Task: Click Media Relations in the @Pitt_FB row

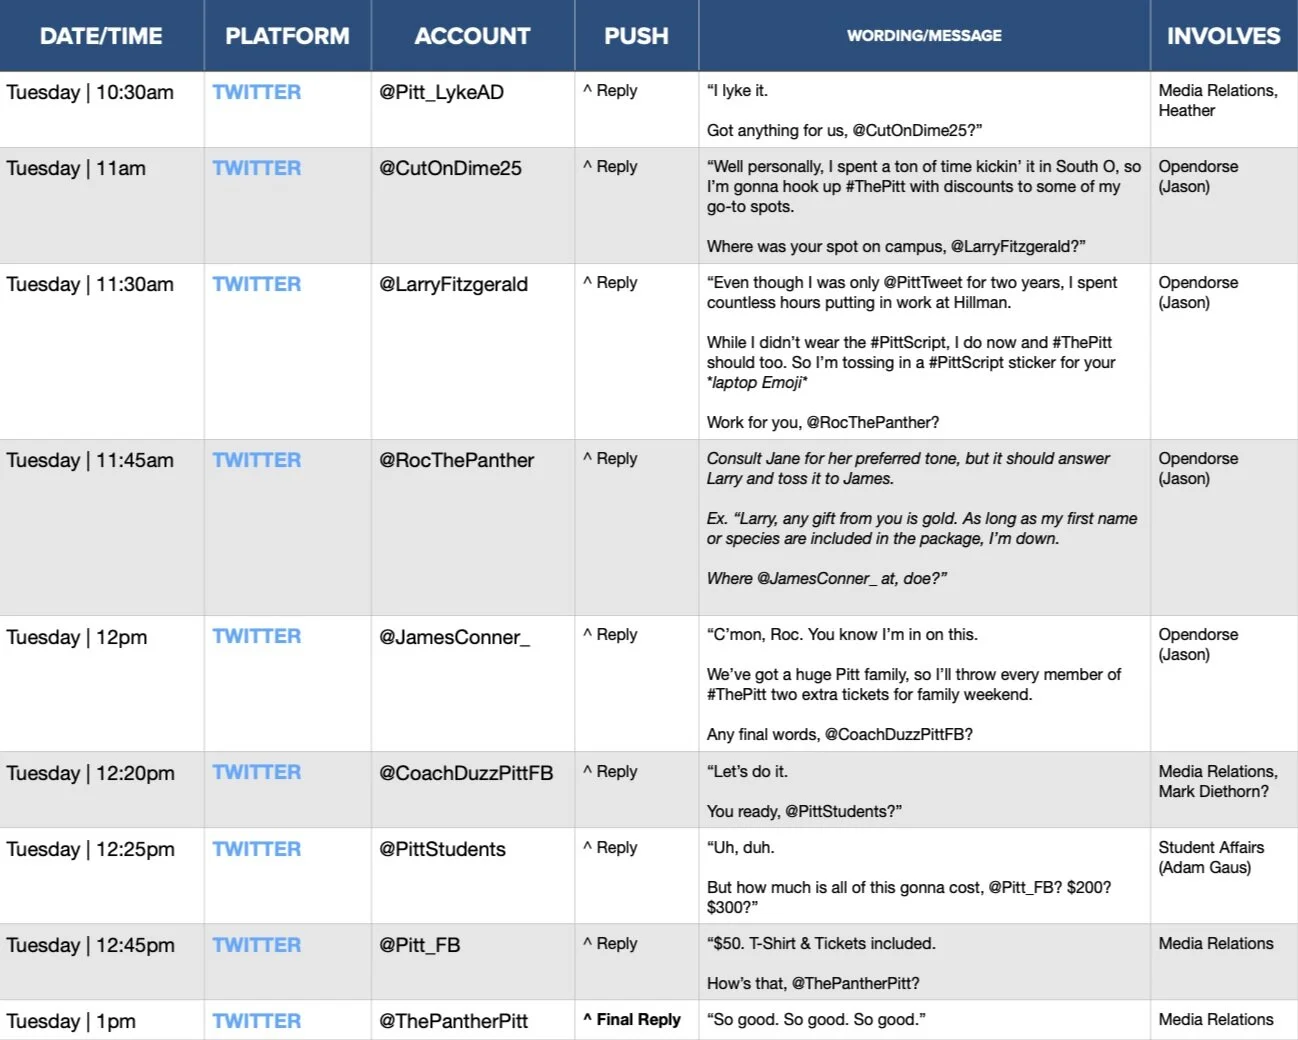Action: 1216,944
